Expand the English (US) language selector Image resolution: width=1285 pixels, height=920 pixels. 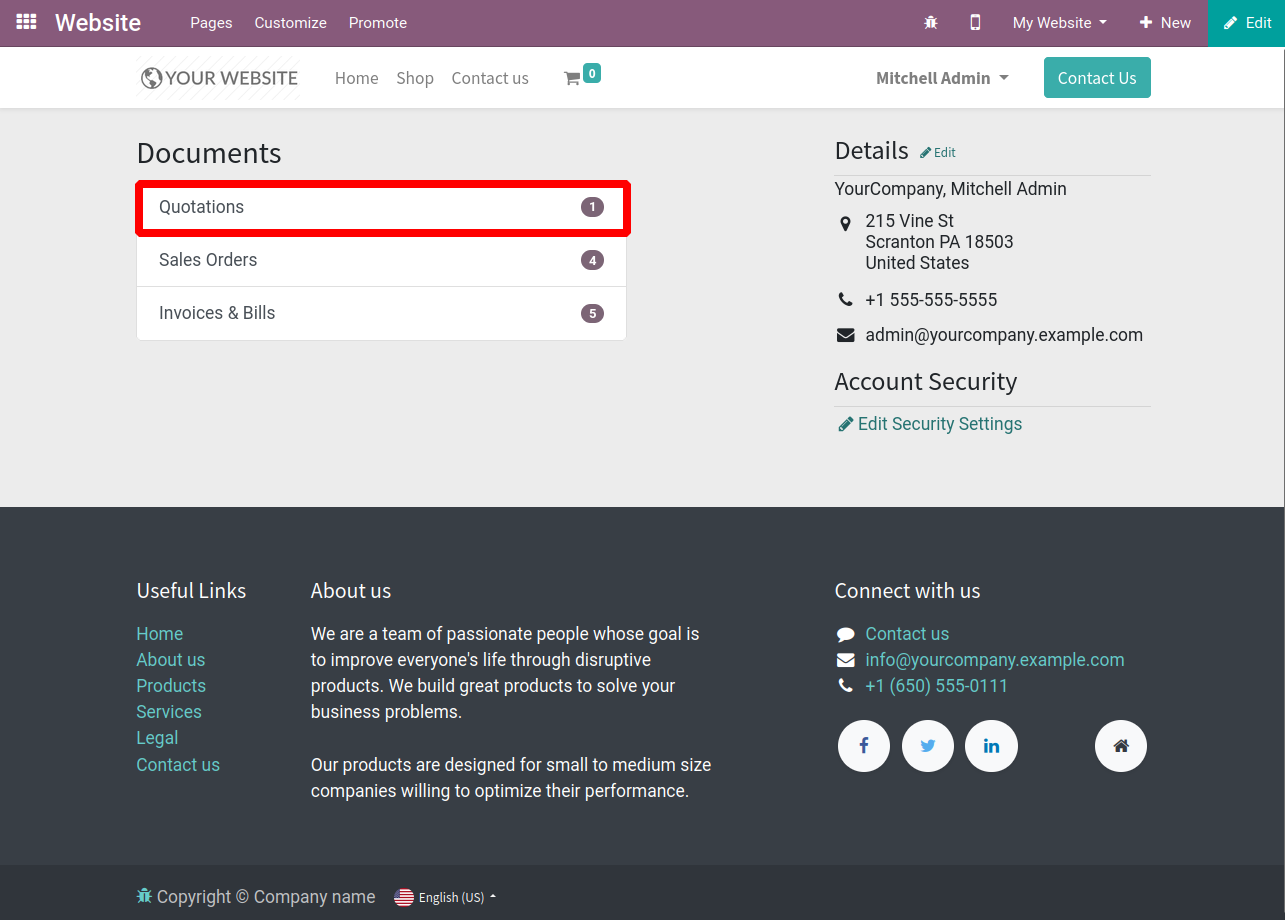pos(446,897)
